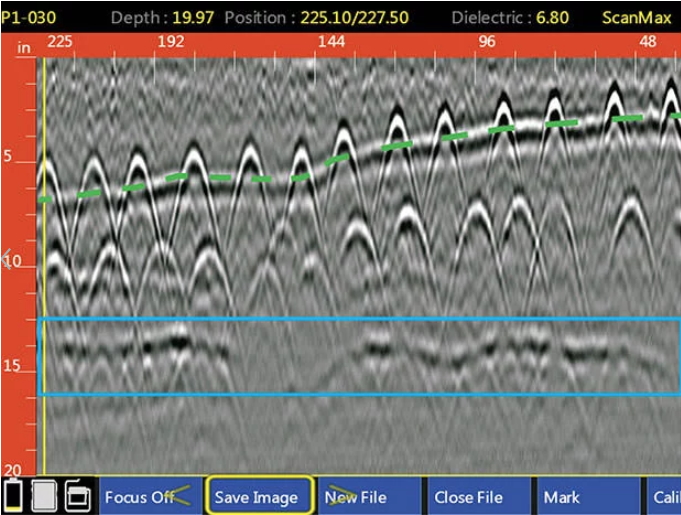Click the left arrow near depth 10
The image size is (681, 515).
[x=6, y=259]
